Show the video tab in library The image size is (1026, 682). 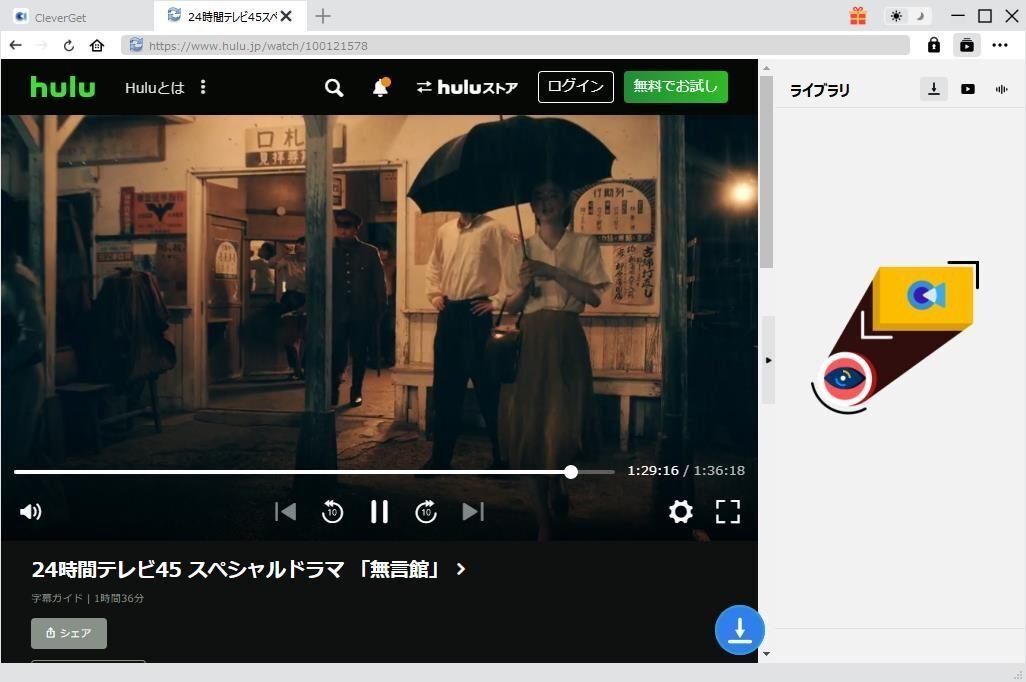pyautogui.click(x=968, y=89)
